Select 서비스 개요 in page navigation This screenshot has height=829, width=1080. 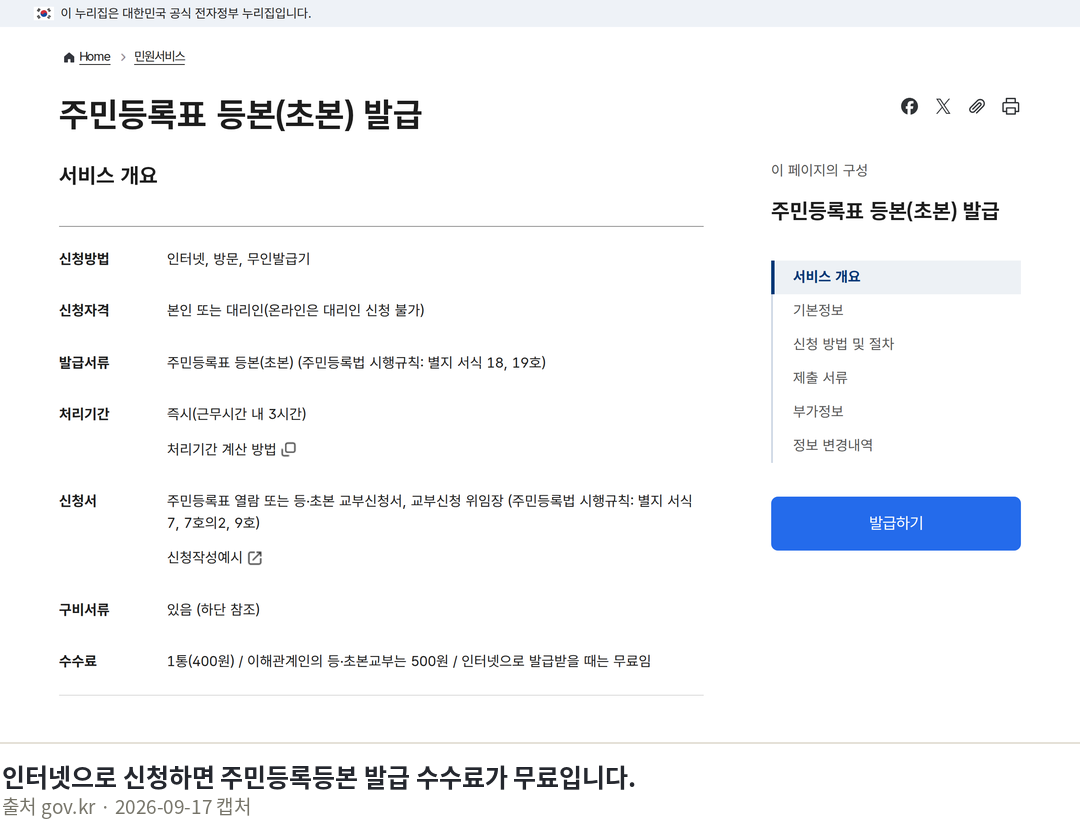896,277
